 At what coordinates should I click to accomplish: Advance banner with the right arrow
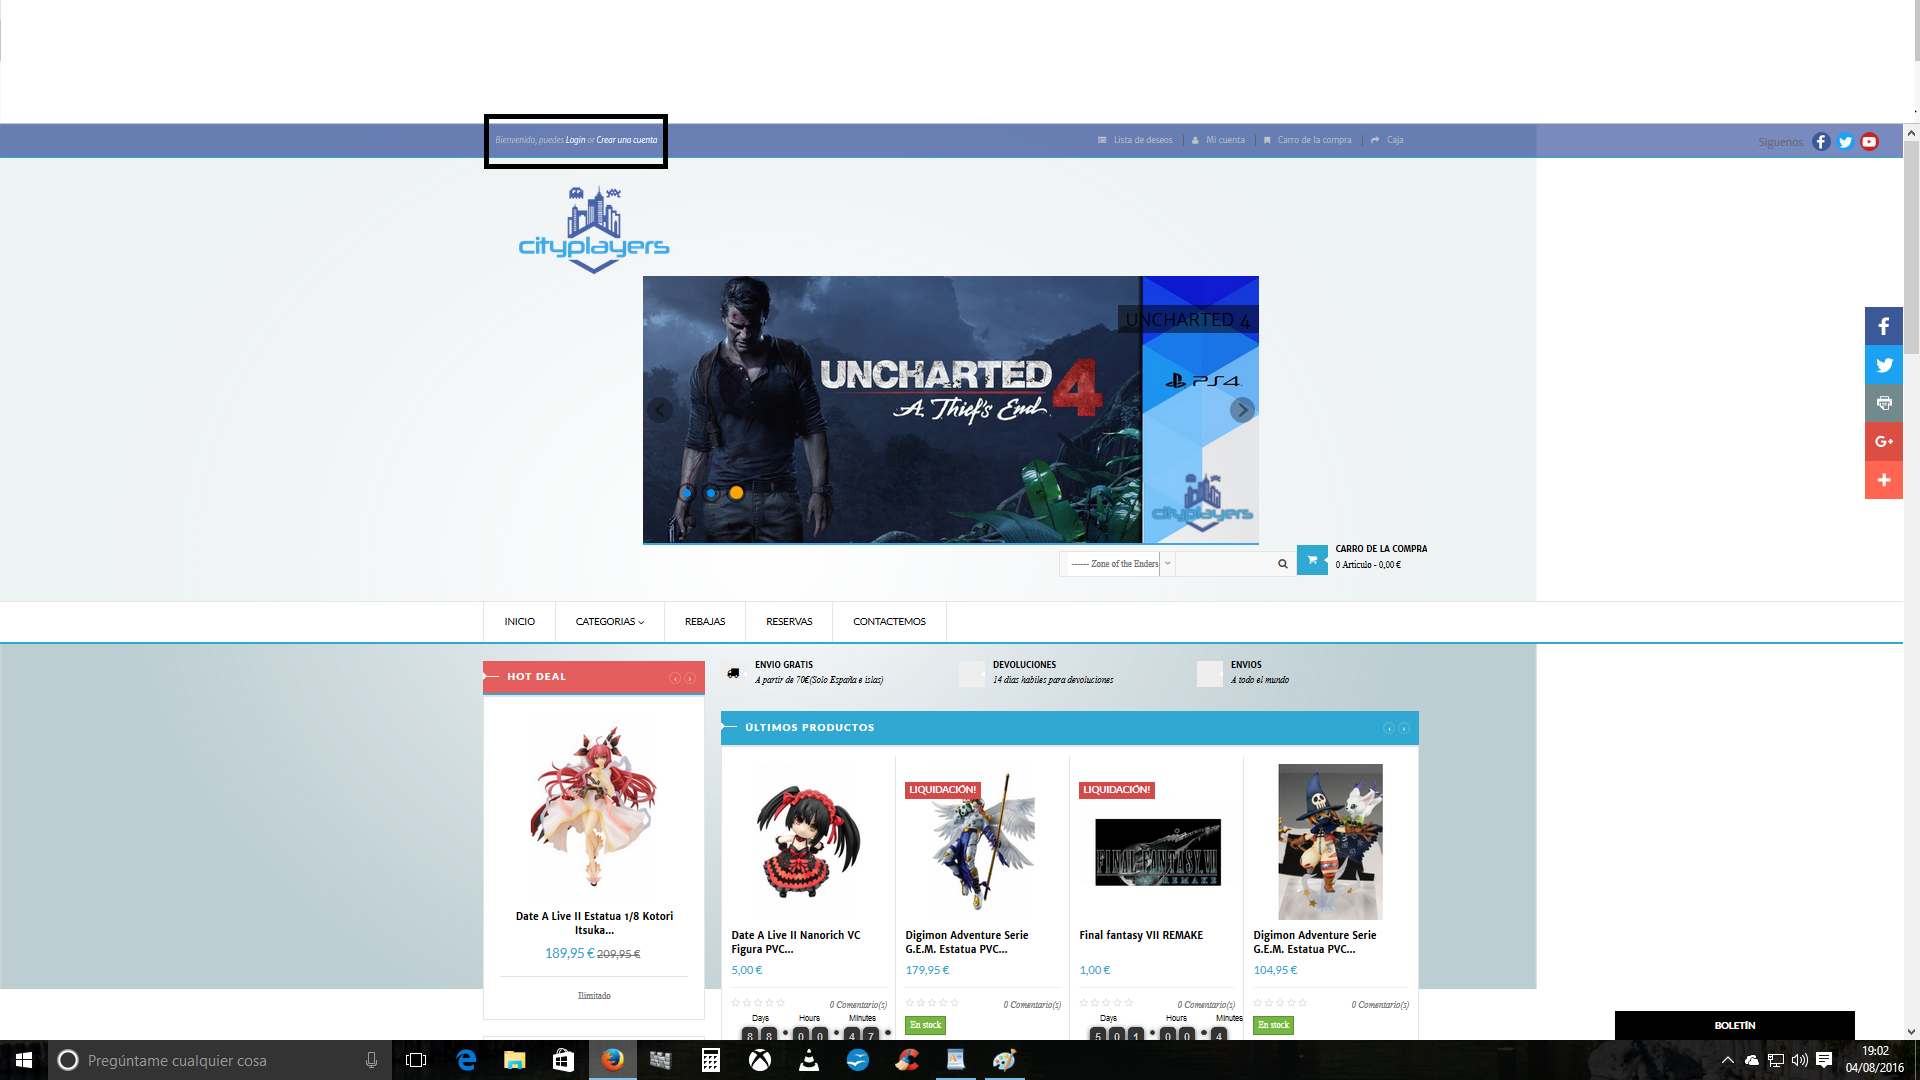(1242, 410)
